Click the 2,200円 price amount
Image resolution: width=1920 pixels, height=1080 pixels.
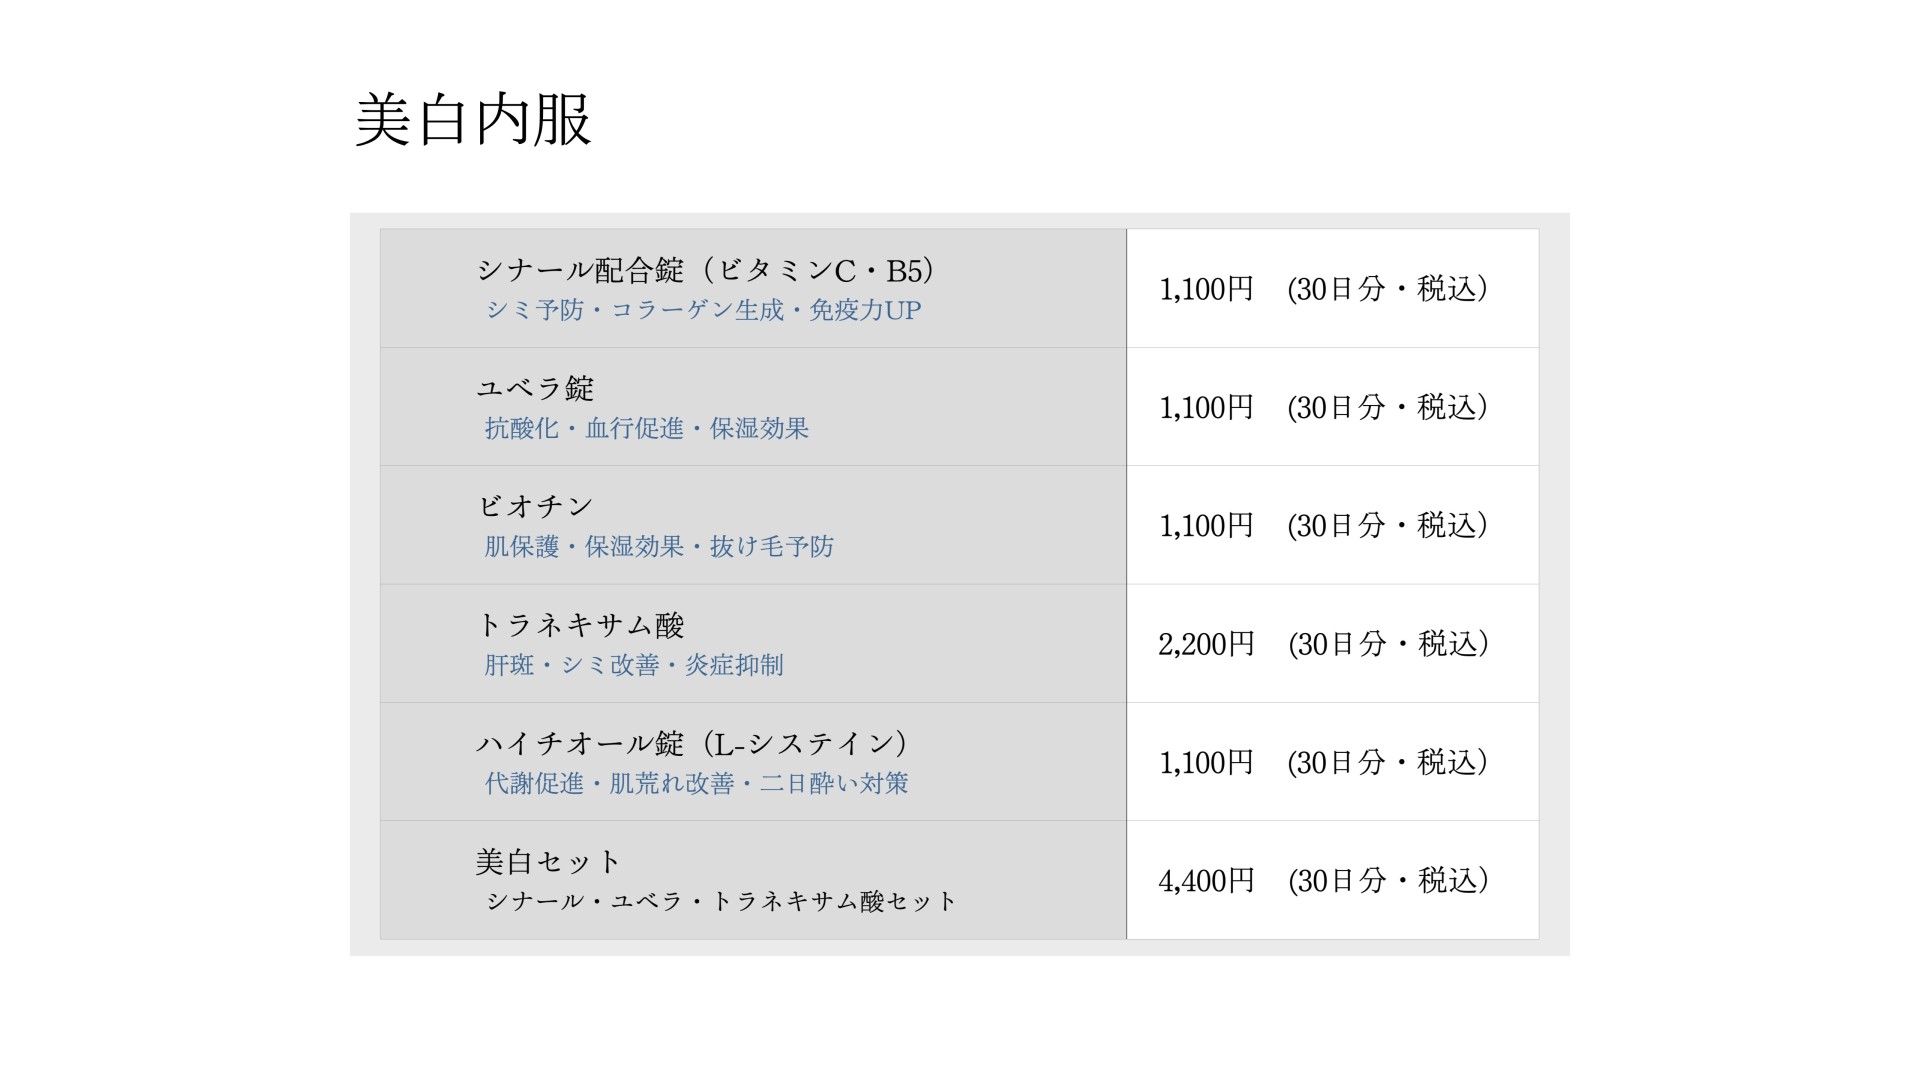point(1205,644)
